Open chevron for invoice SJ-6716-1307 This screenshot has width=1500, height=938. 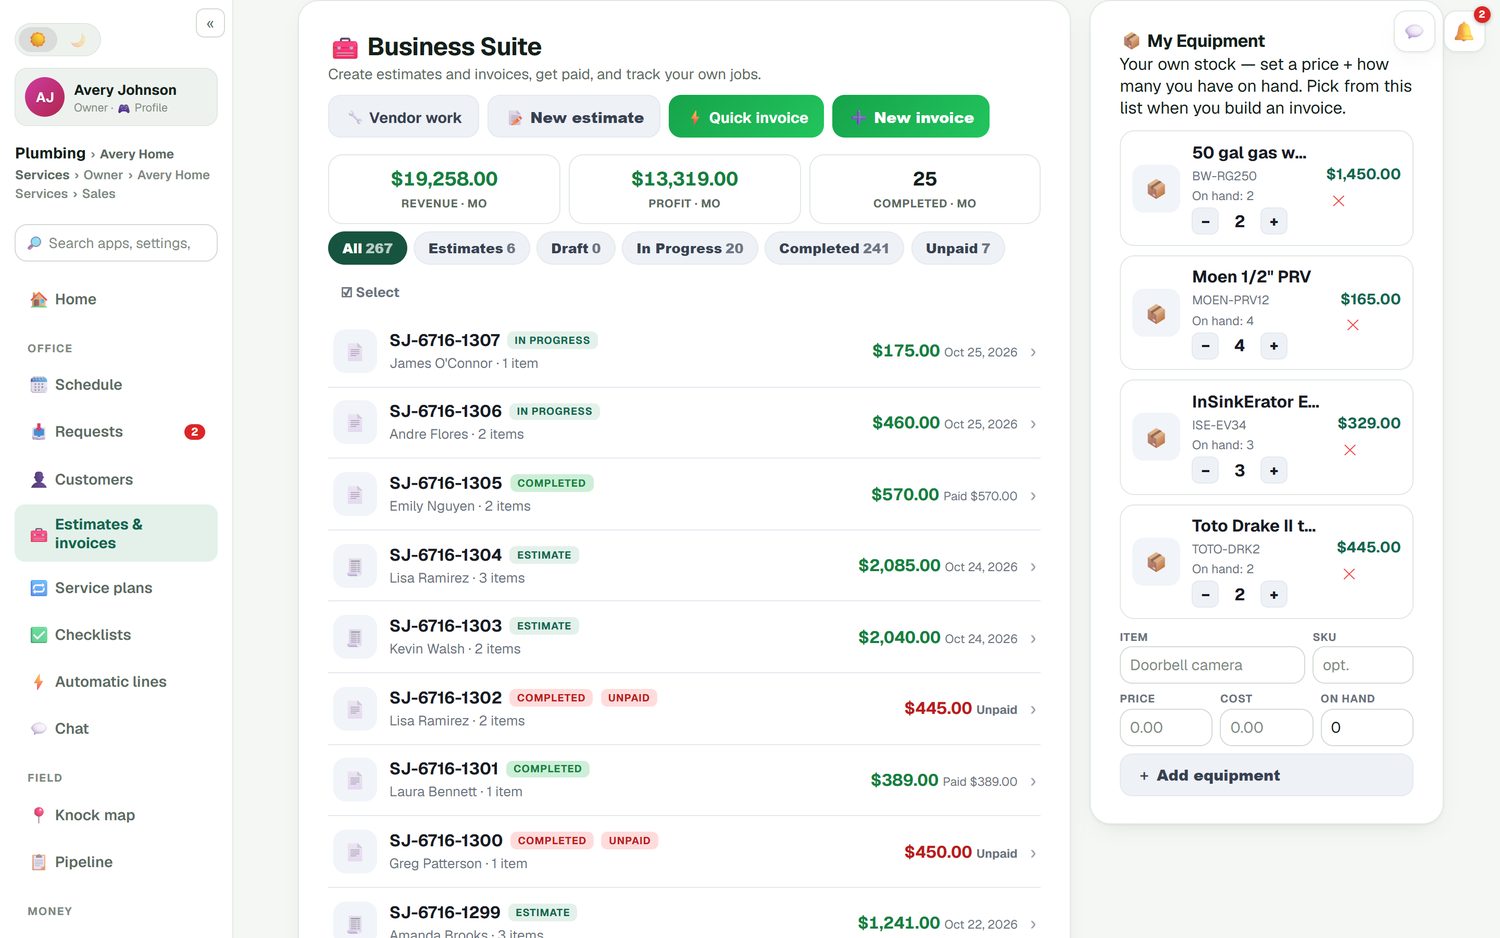tap(1033, 352)
